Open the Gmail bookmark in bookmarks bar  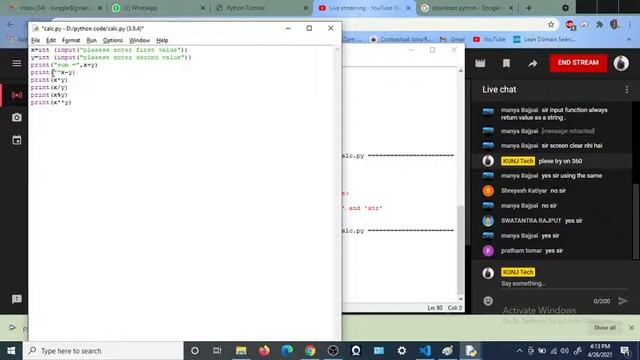(452, 39)
